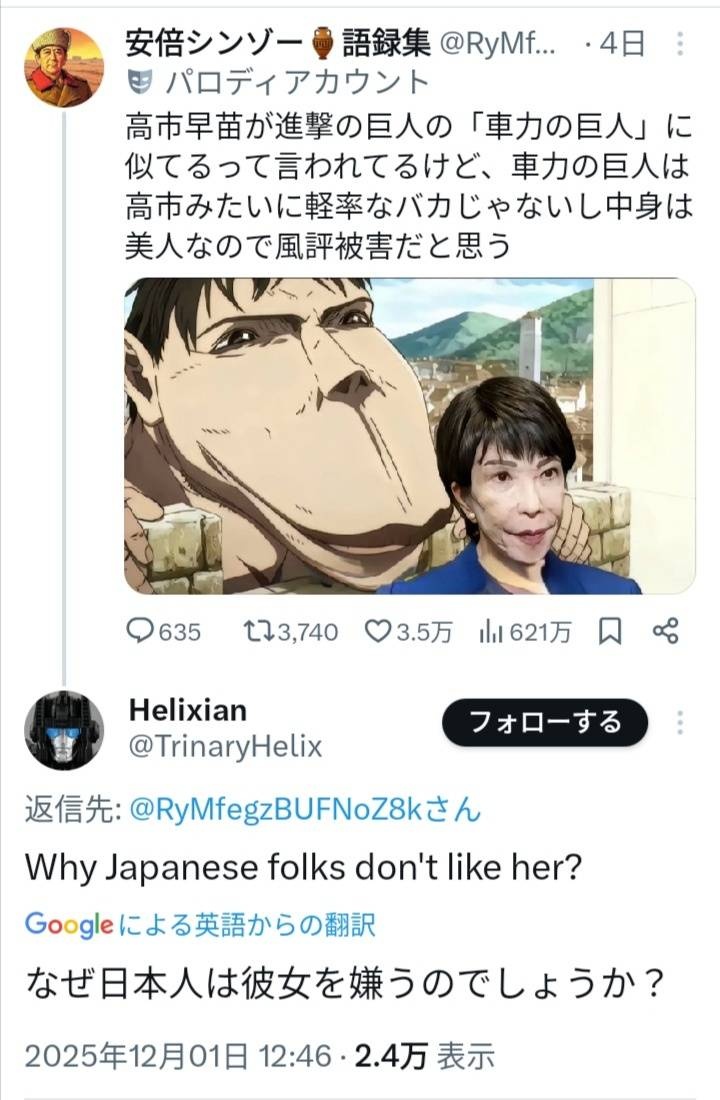Screen dimensions: 720x1100
Task: Open the @RyMfegzBUFNoZ8k mention link
Action: click(x=305, y=810)
